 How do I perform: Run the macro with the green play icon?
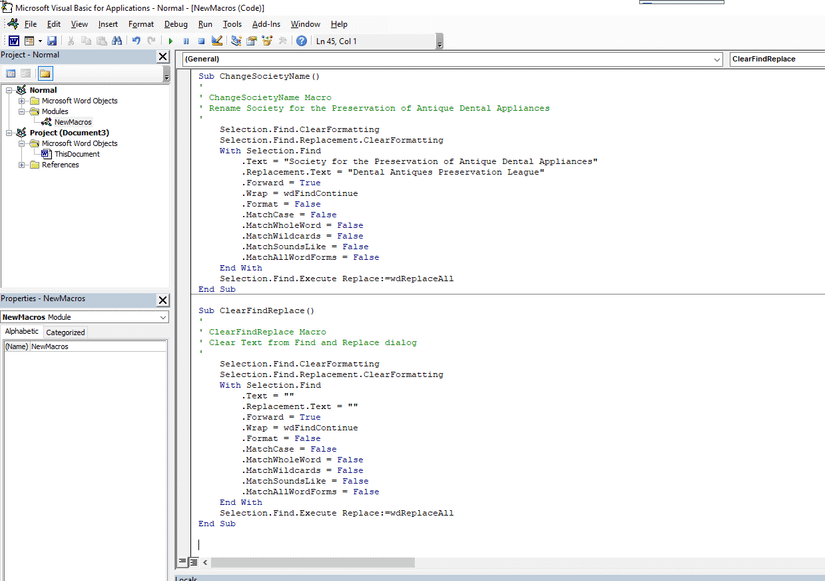(x=171, y=41)
